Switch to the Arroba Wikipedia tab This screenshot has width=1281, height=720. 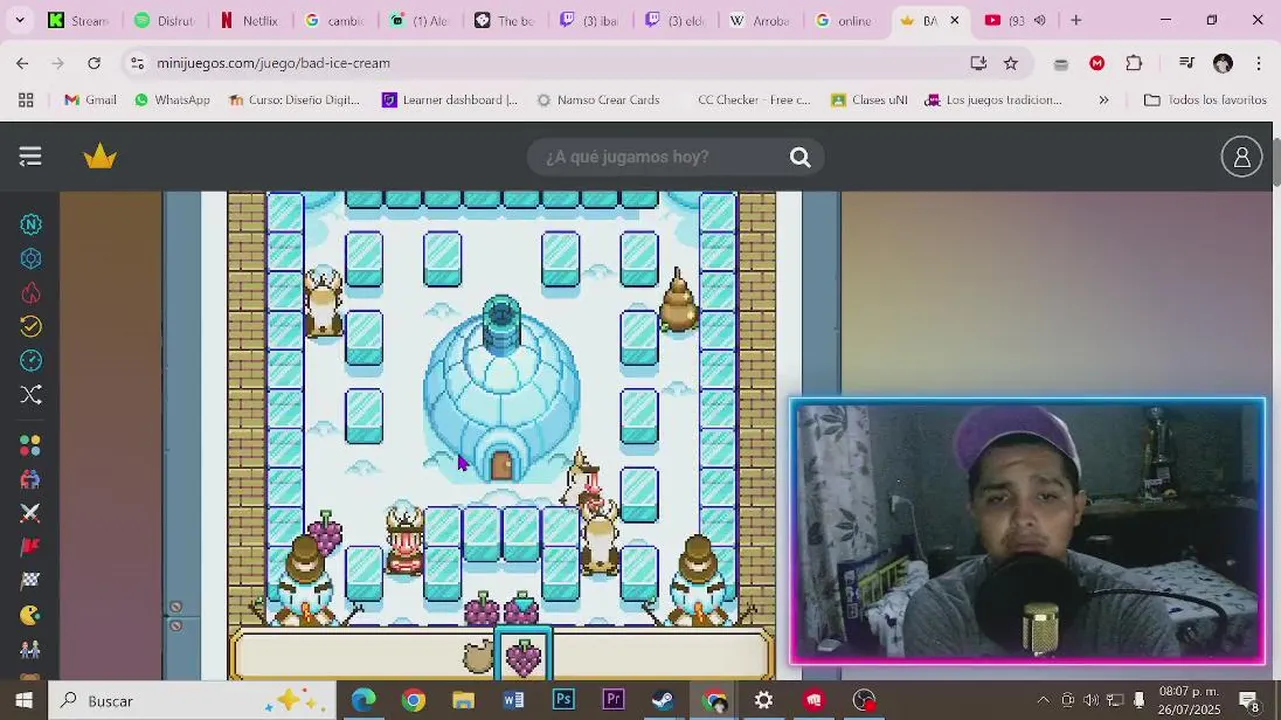pos(760,20)
